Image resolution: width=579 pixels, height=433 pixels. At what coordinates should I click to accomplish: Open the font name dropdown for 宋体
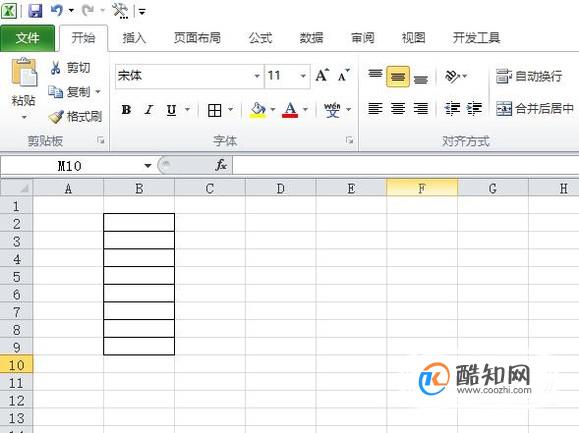coord(257,76)
